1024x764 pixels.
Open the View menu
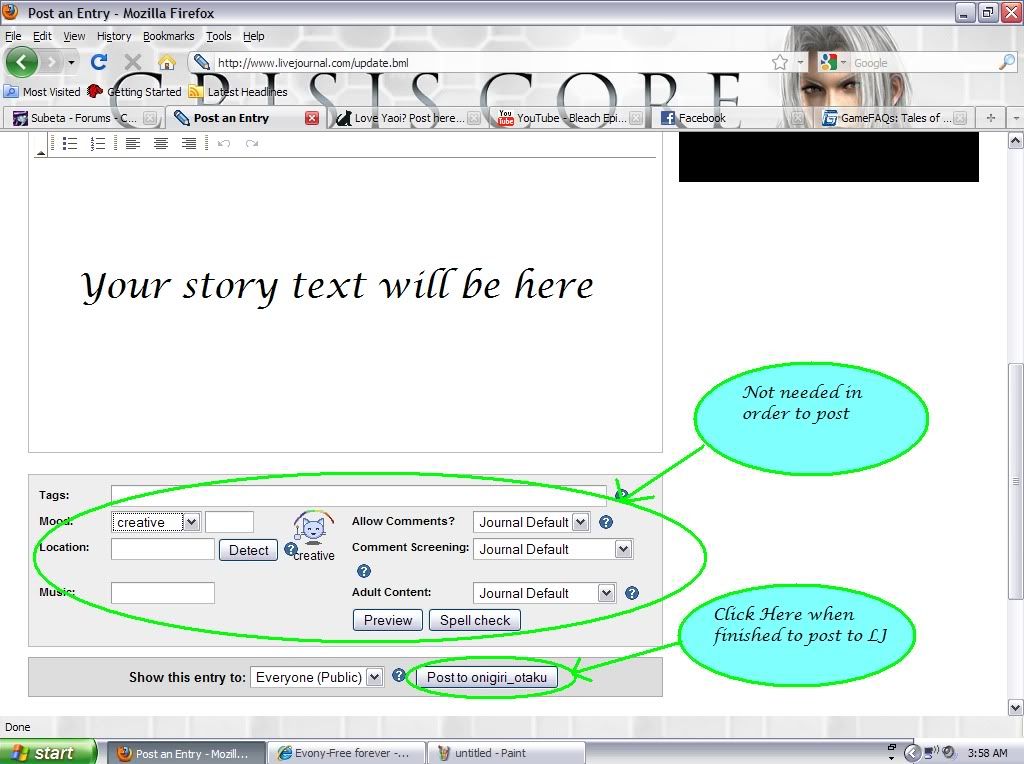(x=74, y=36)
